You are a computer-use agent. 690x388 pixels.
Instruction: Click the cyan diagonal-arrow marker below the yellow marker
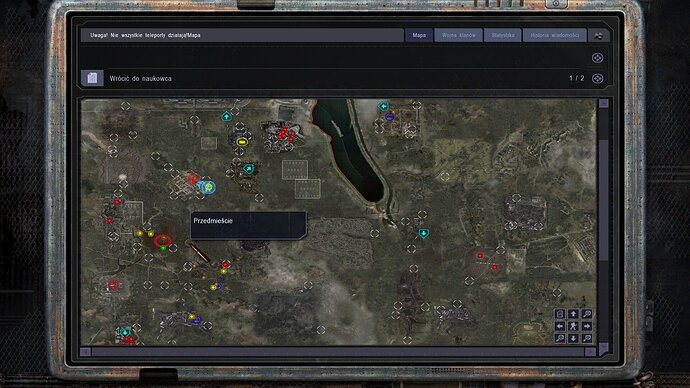click(x=249, y=168)
